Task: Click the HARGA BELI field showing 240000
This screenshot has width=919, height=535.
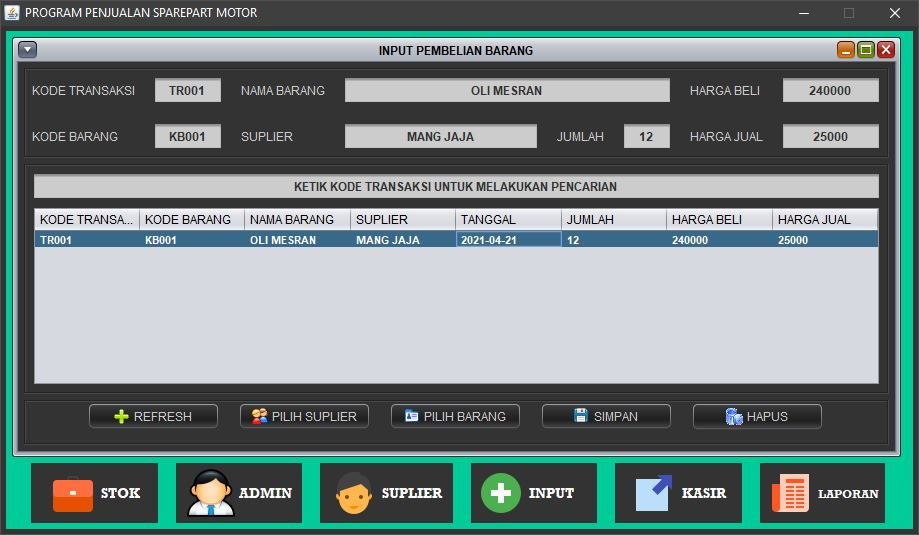Action: (x=830, y=91)
